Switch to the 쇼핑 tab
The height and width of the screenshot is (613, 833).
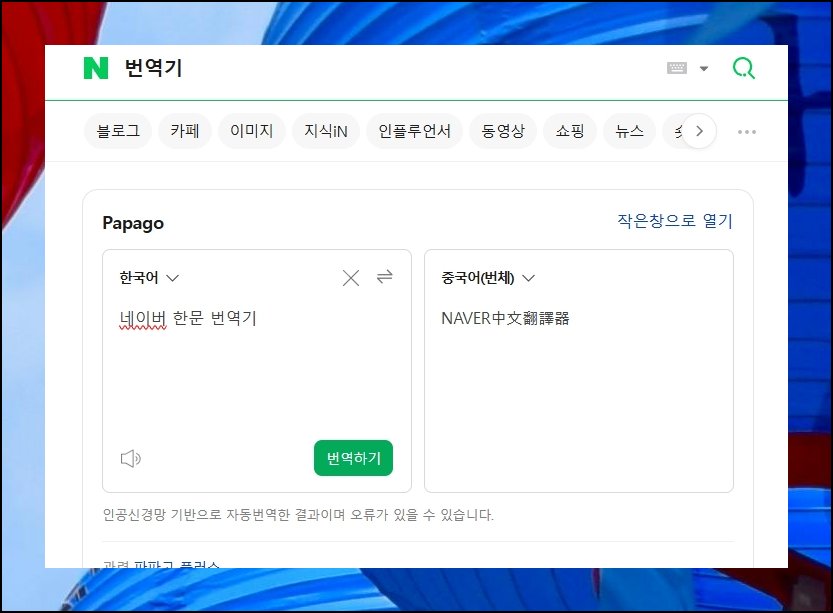point(570,131)
